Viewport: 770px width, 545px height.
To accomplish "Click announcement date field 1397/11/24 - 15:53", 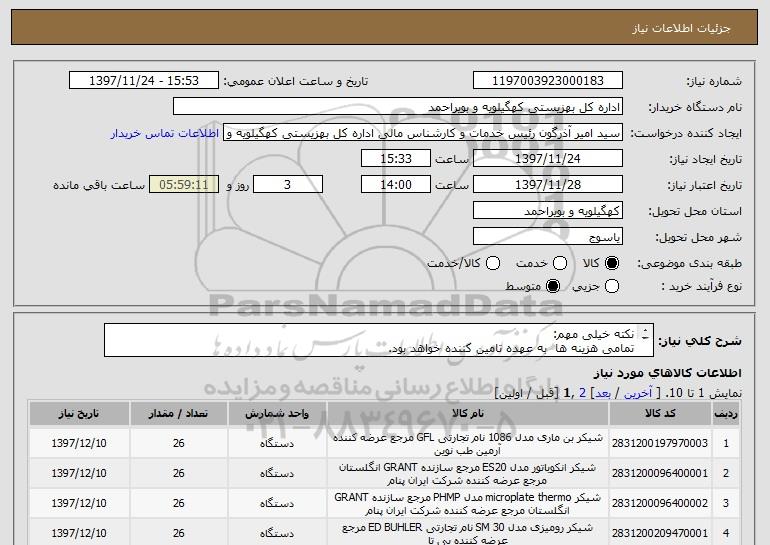I will pos(144,81).
